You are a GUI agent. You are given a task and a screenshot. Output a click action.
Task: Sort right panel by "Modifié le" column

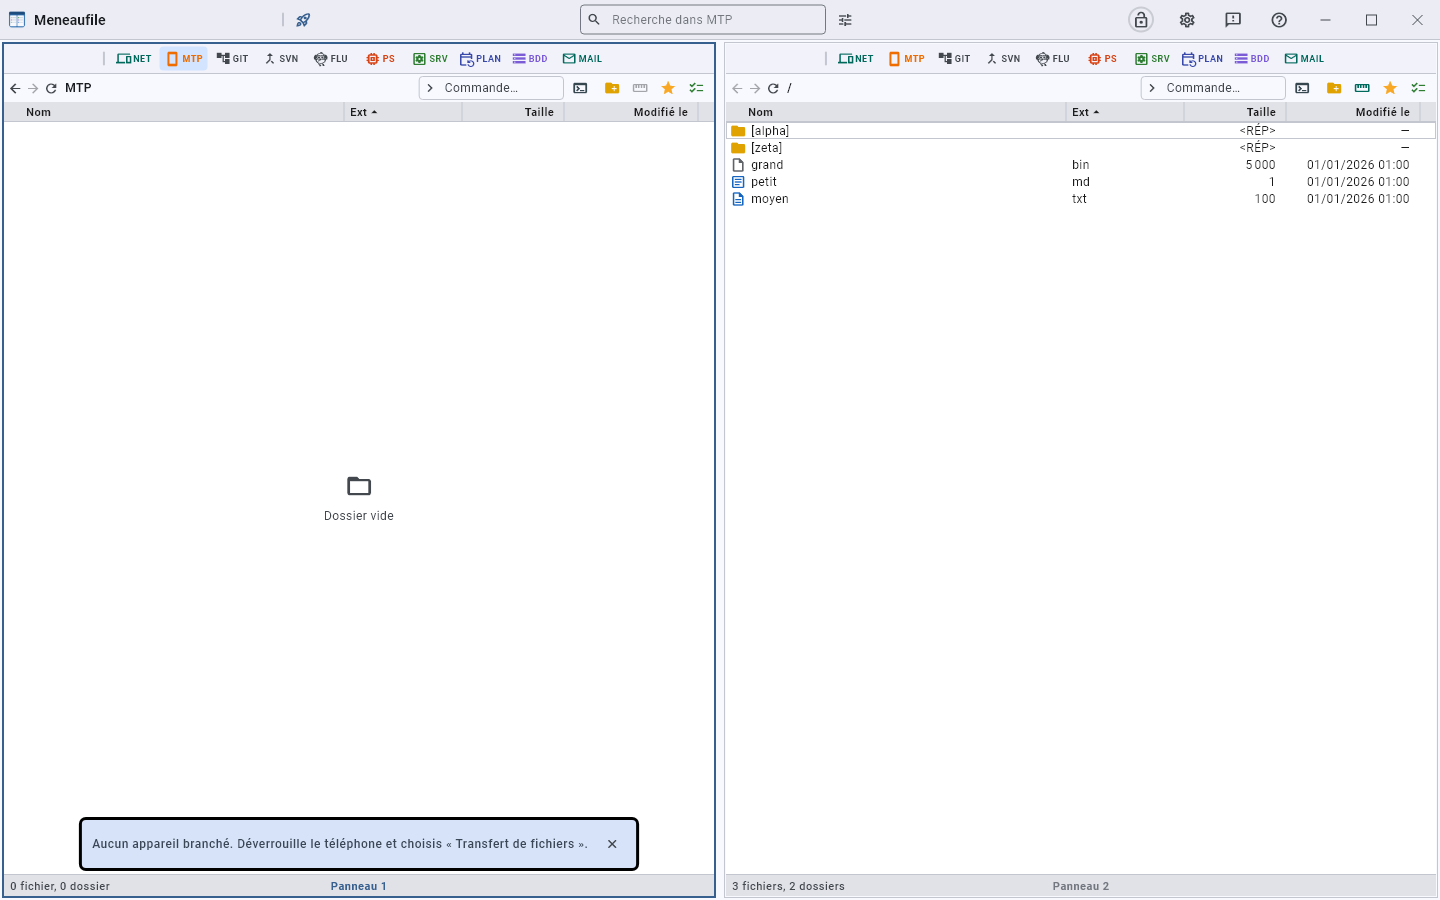[1352, 112]
